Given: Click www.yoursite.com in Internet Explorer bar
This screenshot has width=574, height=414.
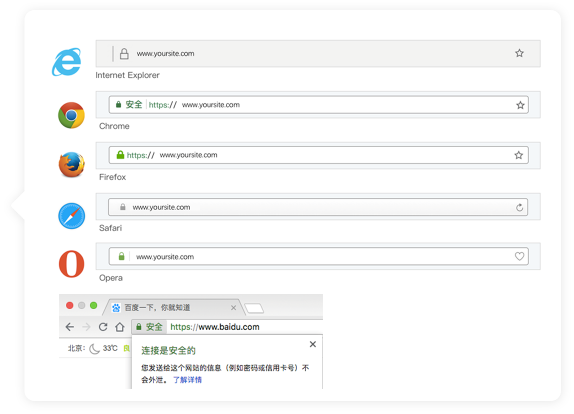Looking at the screenshot, I should pyautogui.click(x=165, y=54).
